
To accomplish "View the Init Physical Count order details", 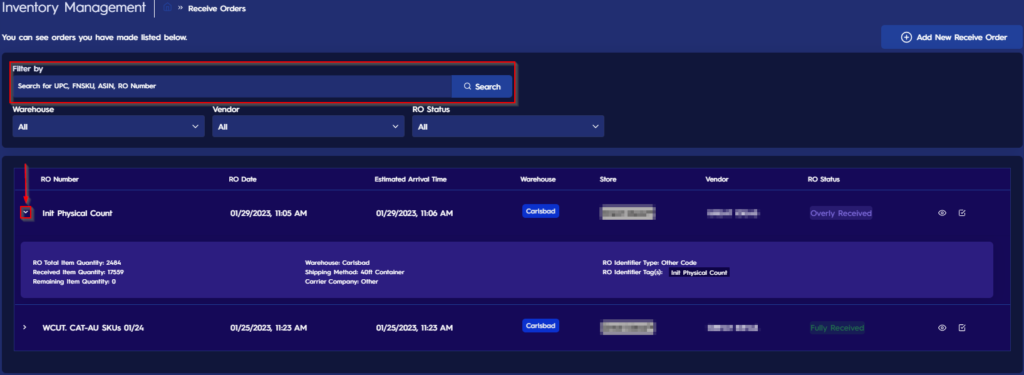I will click(x=942, y=213).
